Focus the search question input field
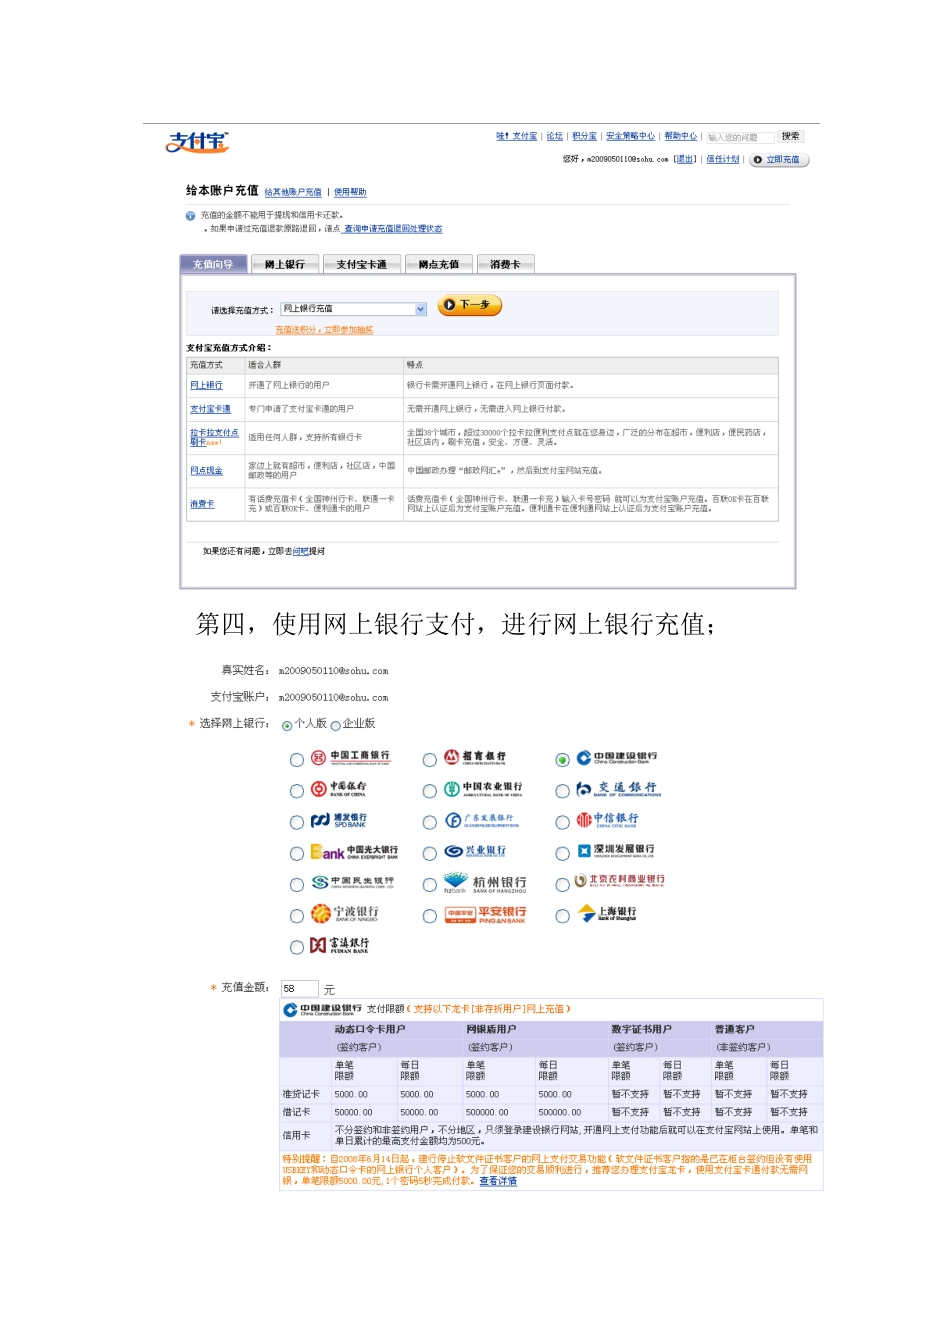 tap(740, 138)
